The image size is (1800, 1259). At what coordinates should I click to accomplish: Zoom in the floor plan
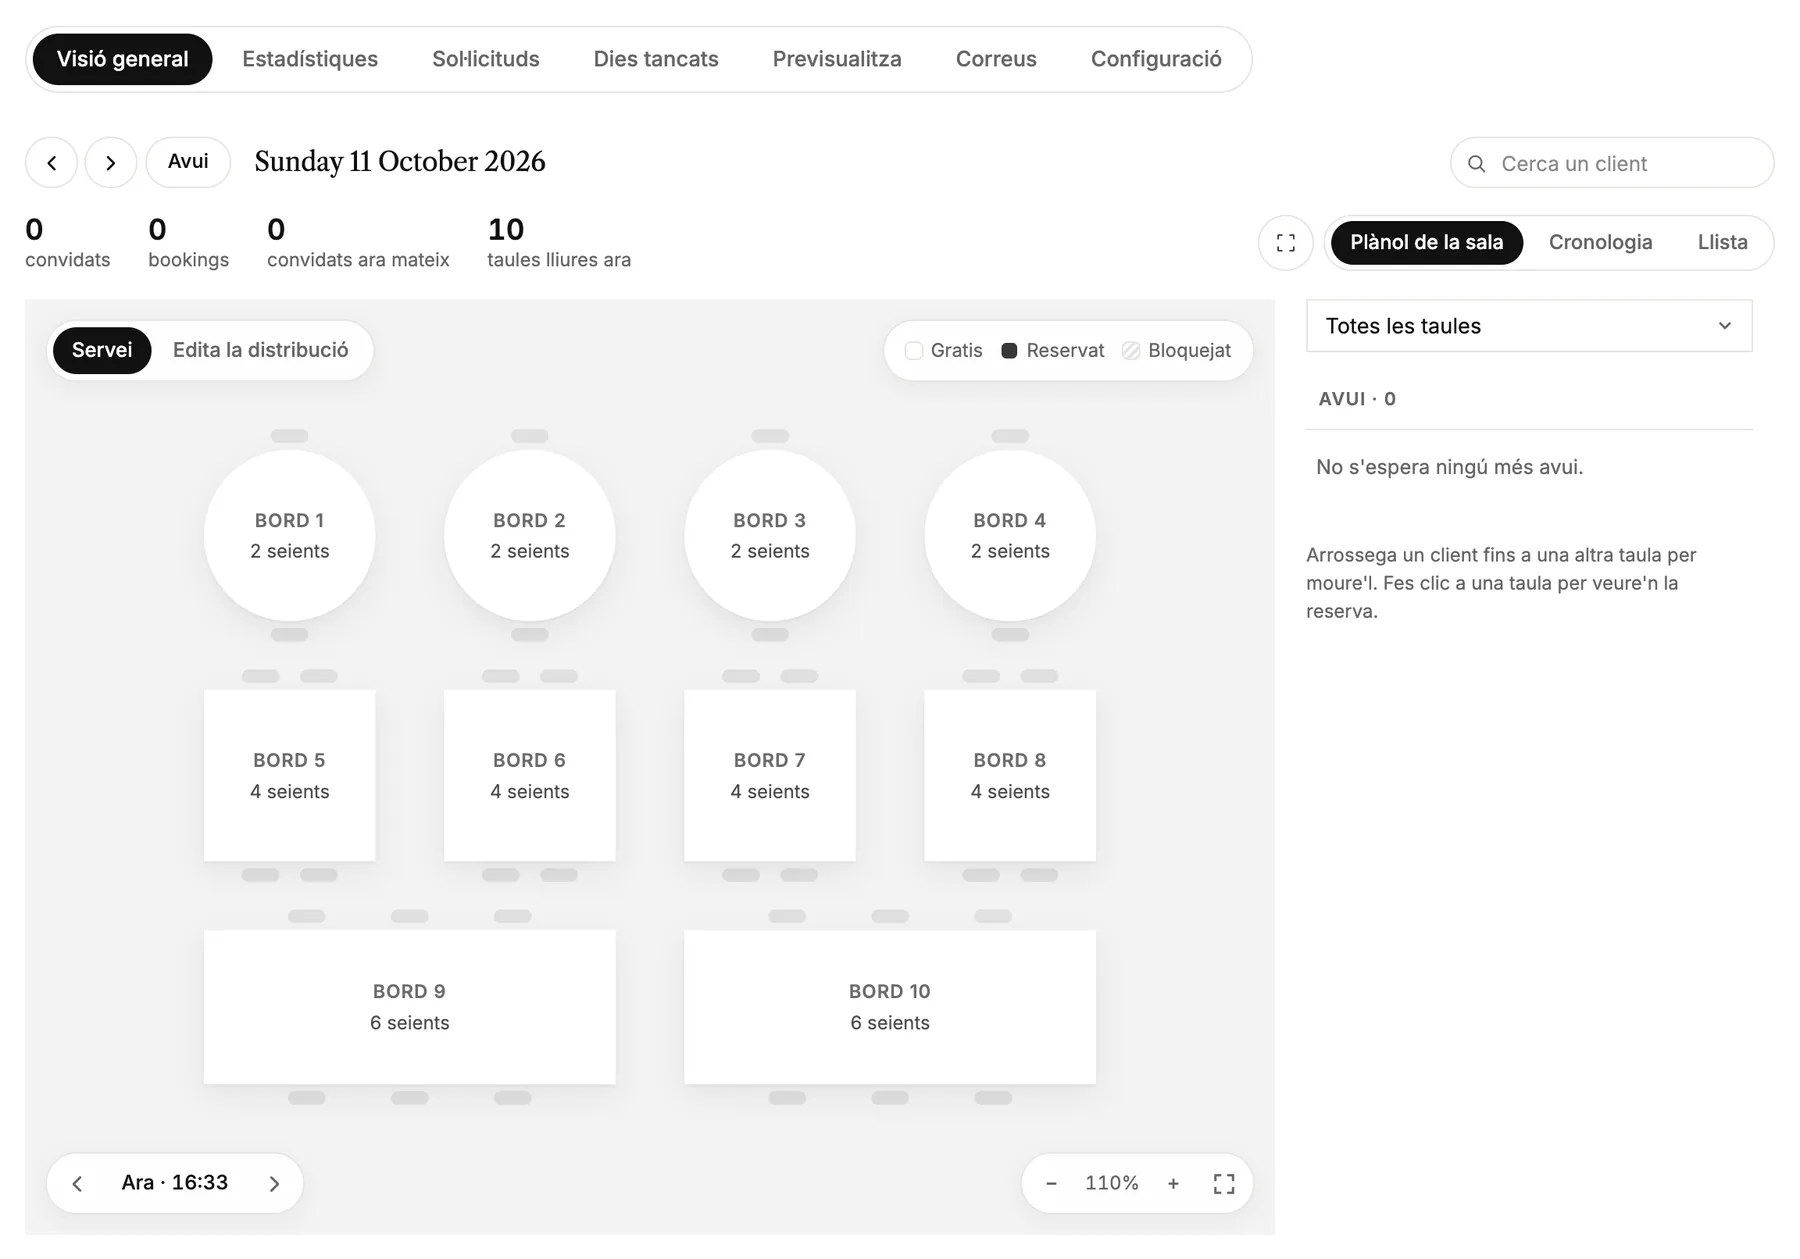1173,1184
